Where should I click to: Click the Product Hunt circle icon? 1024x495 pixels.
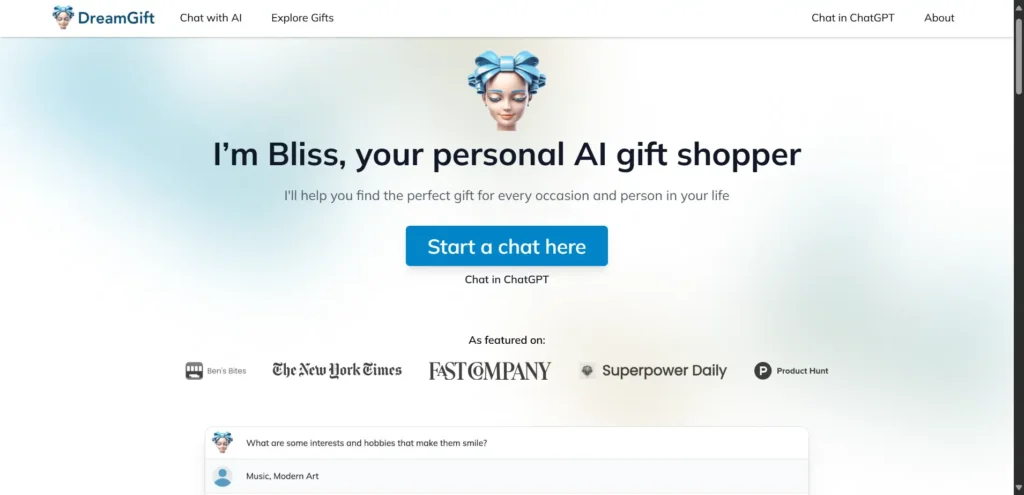pyautogui.click(x=763, y=371)
